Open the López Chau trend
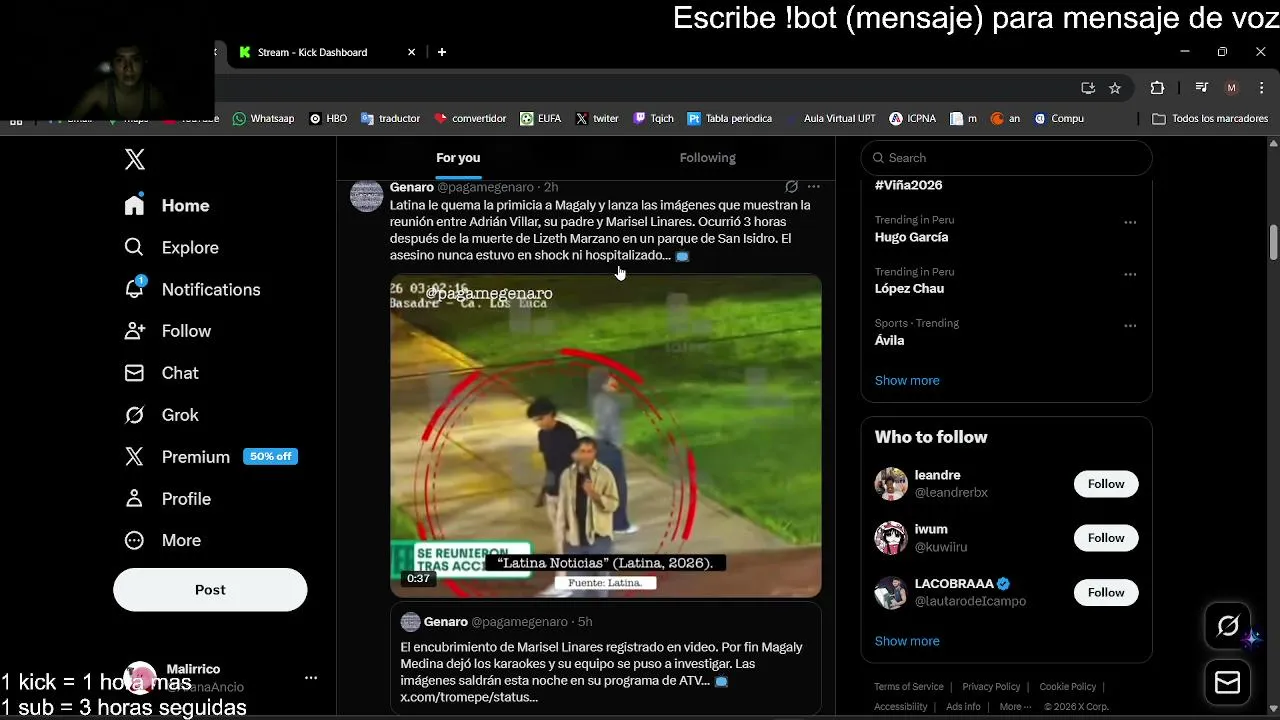The width and height of the screenshot is (1280, 720). tap(909, 288)
